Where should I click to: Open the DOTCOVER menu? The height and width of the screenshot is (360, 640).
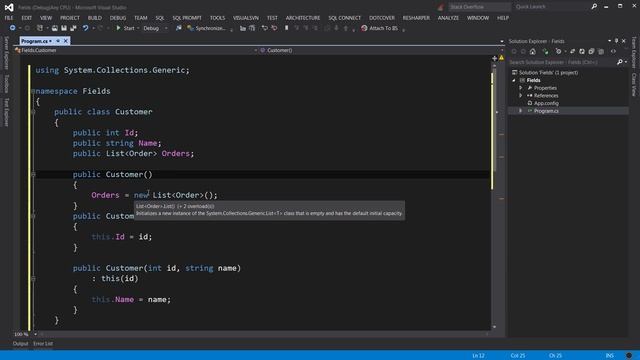click(x=382, y=18)
